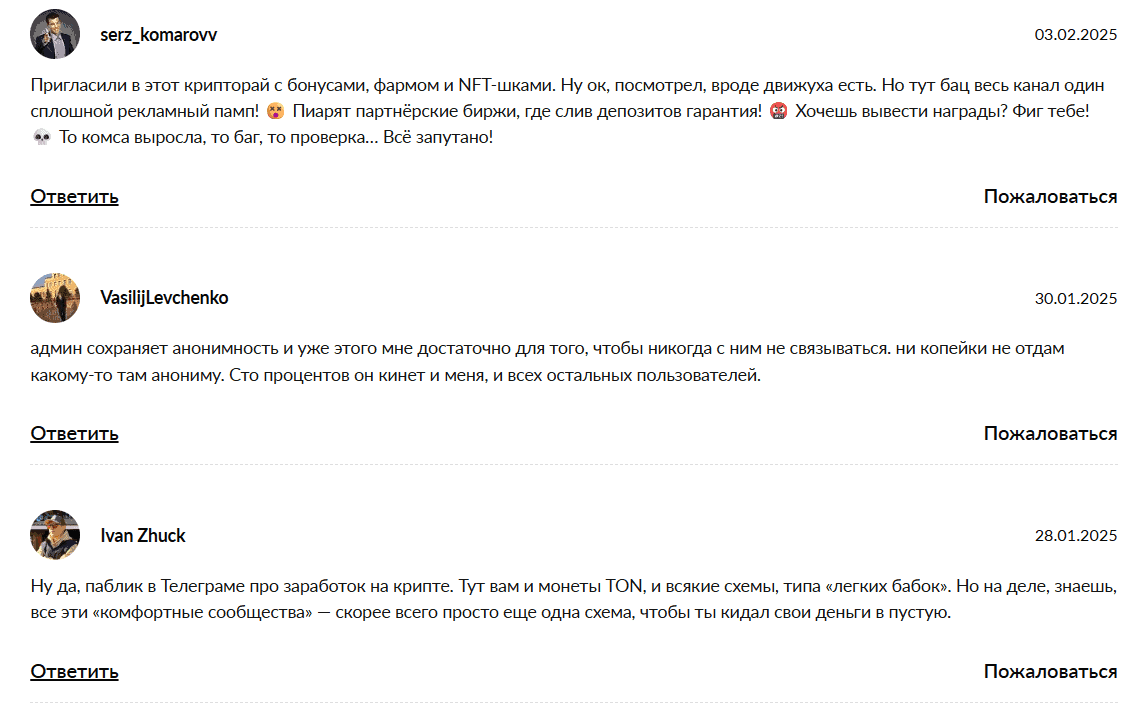Image resolution: width=1134 pixels, height=703 pixels.
Task: Report serz_komarovv's comment with Пожаловаться
Action: [1050, 196]
